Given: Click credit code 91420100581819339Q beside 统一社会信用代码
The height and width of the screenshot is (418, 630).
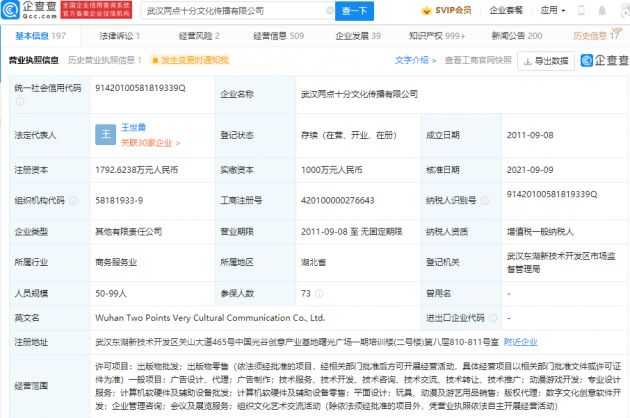Looking at the screenshot, I should (140, 88).
